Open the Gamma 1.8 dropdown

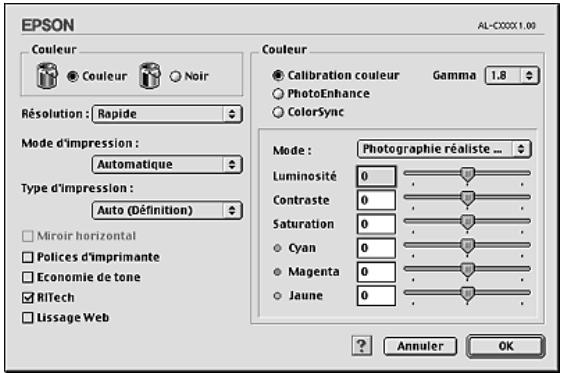point(512,76)
